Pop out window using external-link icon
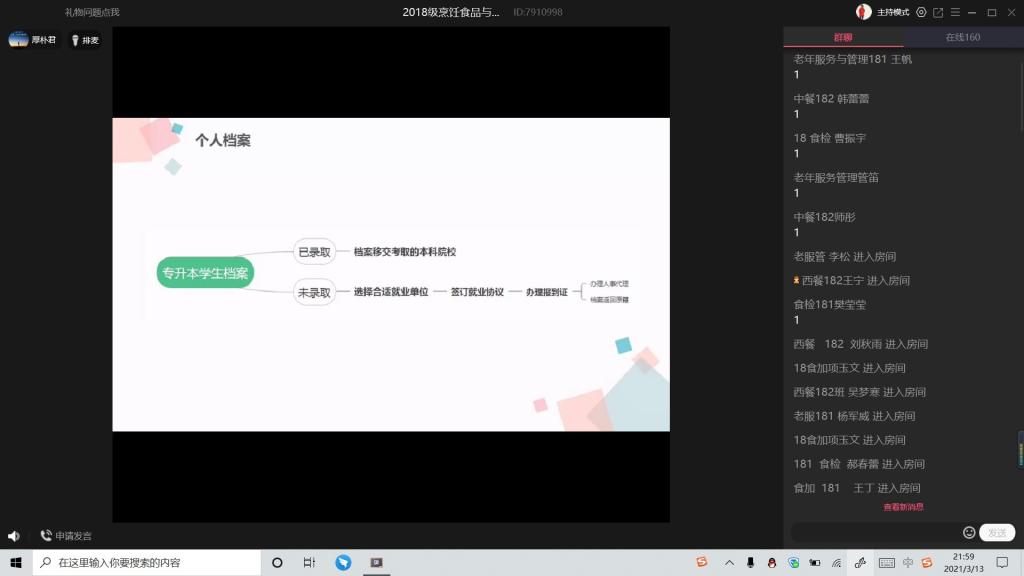 pyautogui.click(x=938, y=12)
